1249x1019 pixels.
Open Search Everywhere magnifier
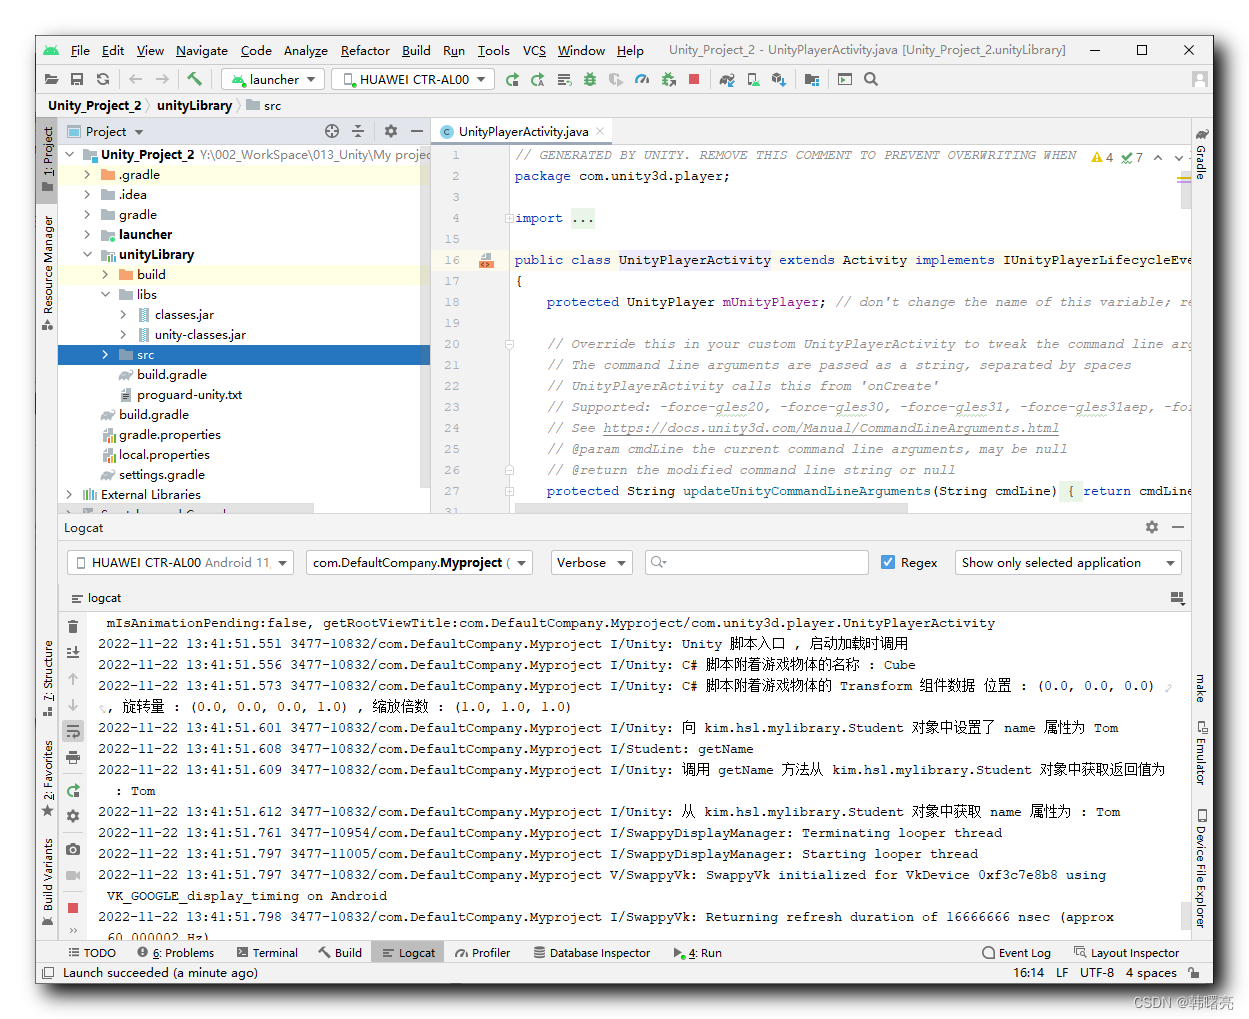tap(871, 78)
